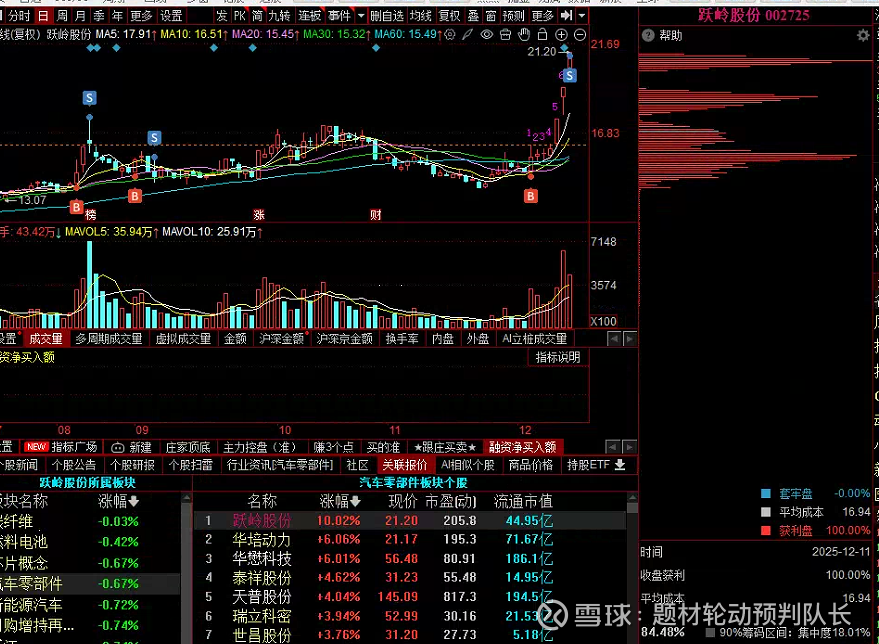Screen dimensions: 879x644
Task: Open the chip distribution panel gear settings
Action: (x=863, y=35)
